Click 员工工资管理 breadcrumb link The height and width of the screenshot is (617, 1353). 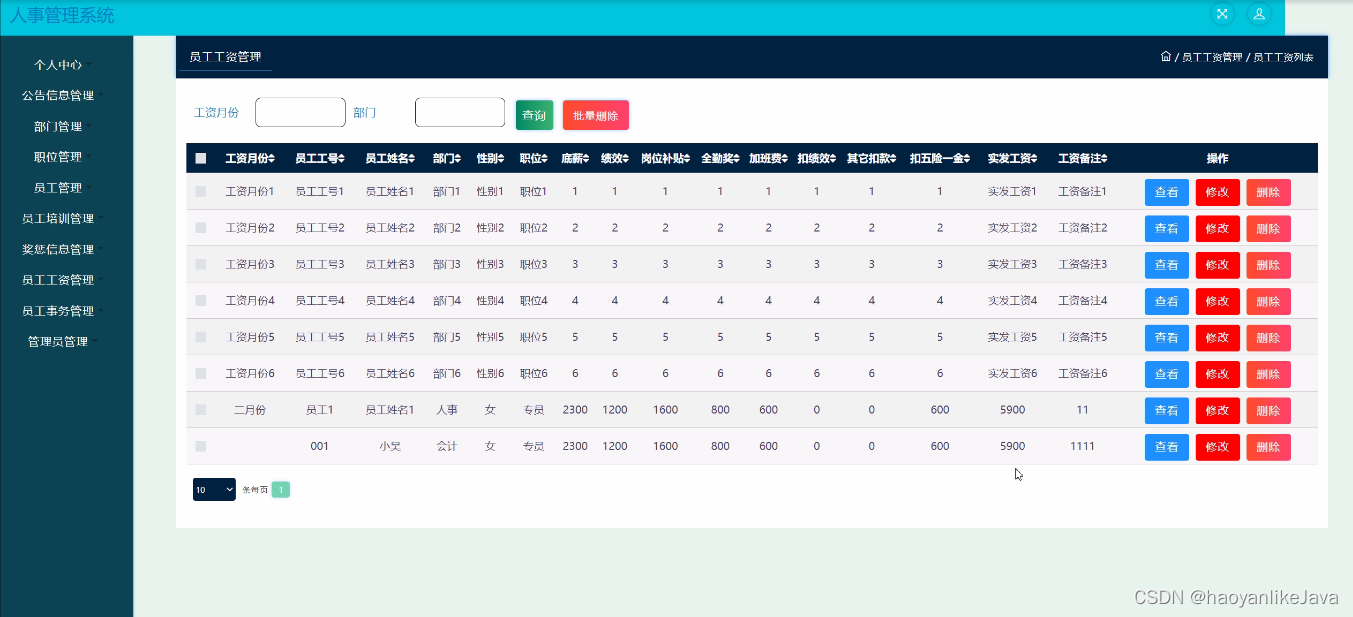click(x=1211, y=57)
